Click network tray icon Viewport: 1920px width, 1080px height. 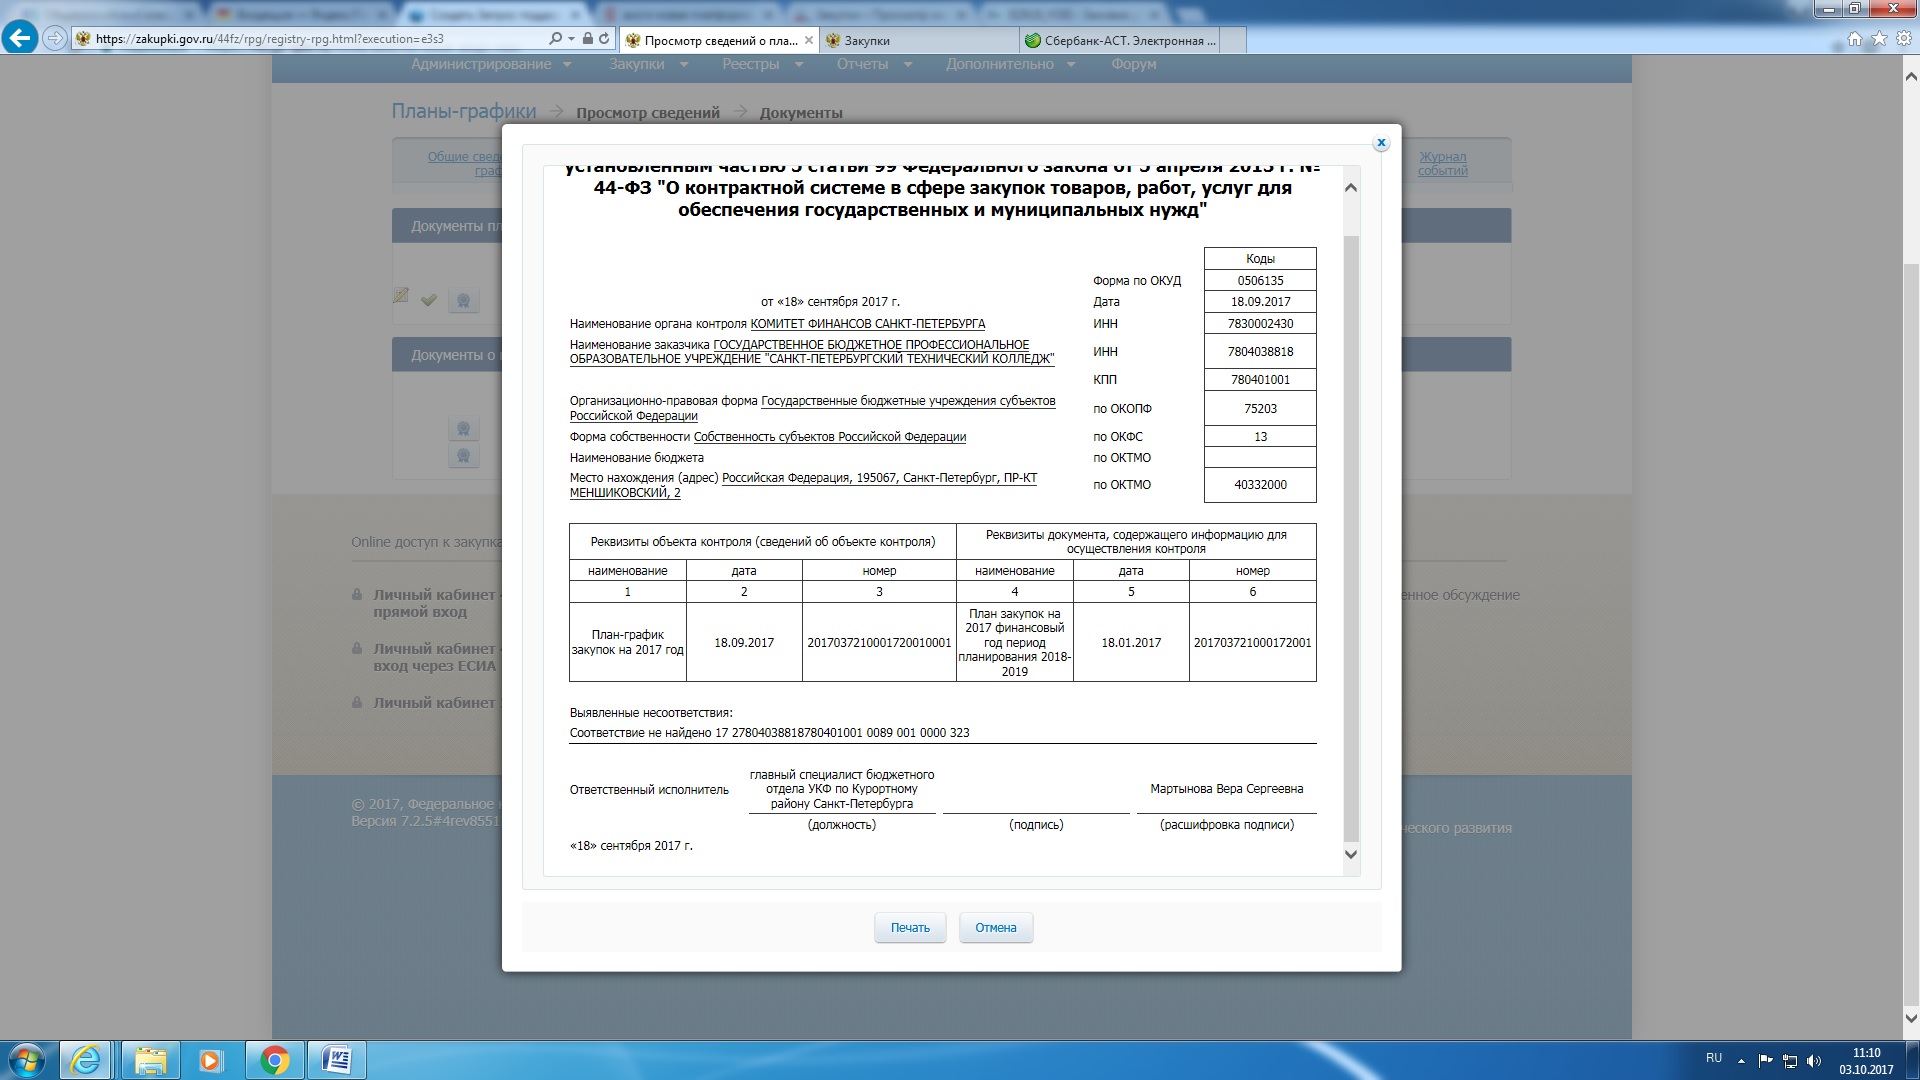pos(1790,1060)
